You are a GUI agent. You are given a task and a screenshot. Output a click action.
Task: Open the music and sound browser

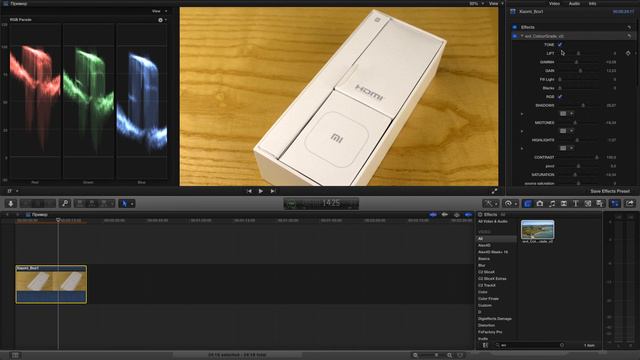pos(552,203)
